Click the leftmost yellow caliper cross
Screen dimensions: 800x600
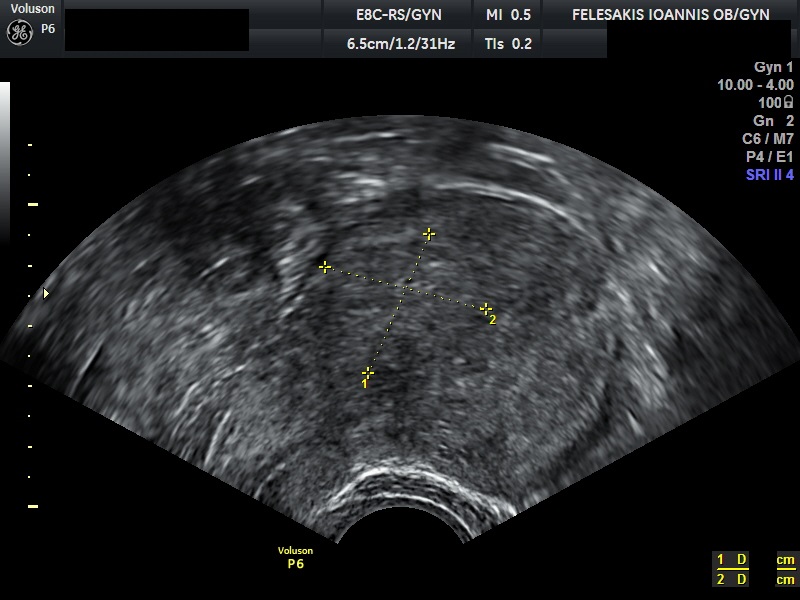324,267
